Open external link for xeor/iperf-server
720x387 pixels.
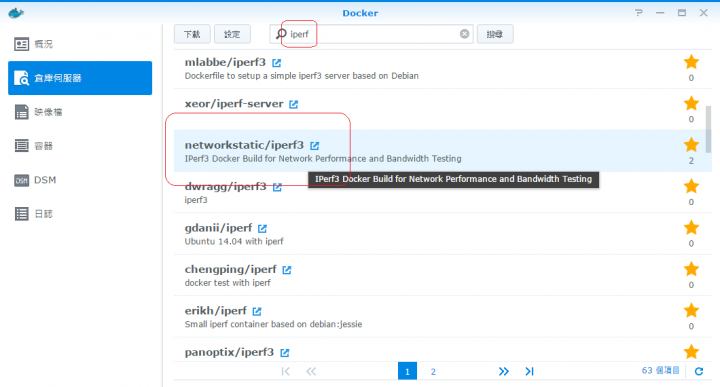pos(293,104)
